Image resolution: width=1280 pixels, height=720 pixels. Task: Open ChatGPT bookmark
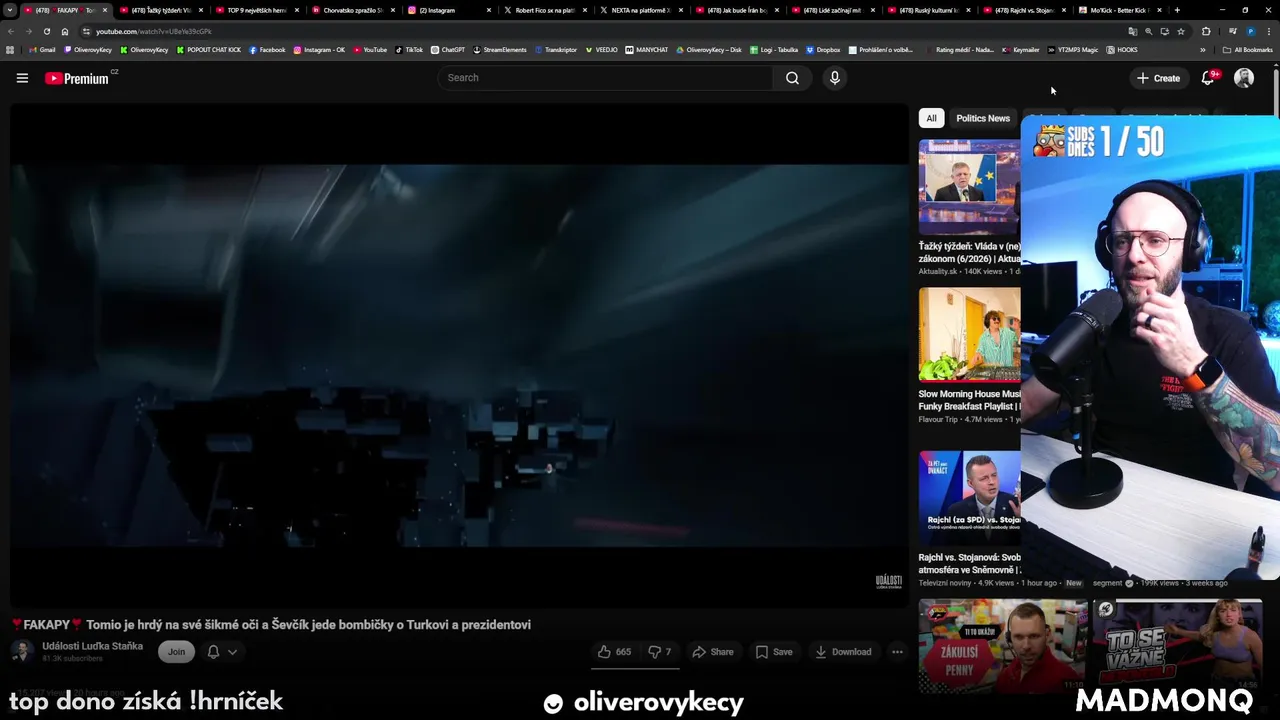pyautogui.click(x=448, y=49)
